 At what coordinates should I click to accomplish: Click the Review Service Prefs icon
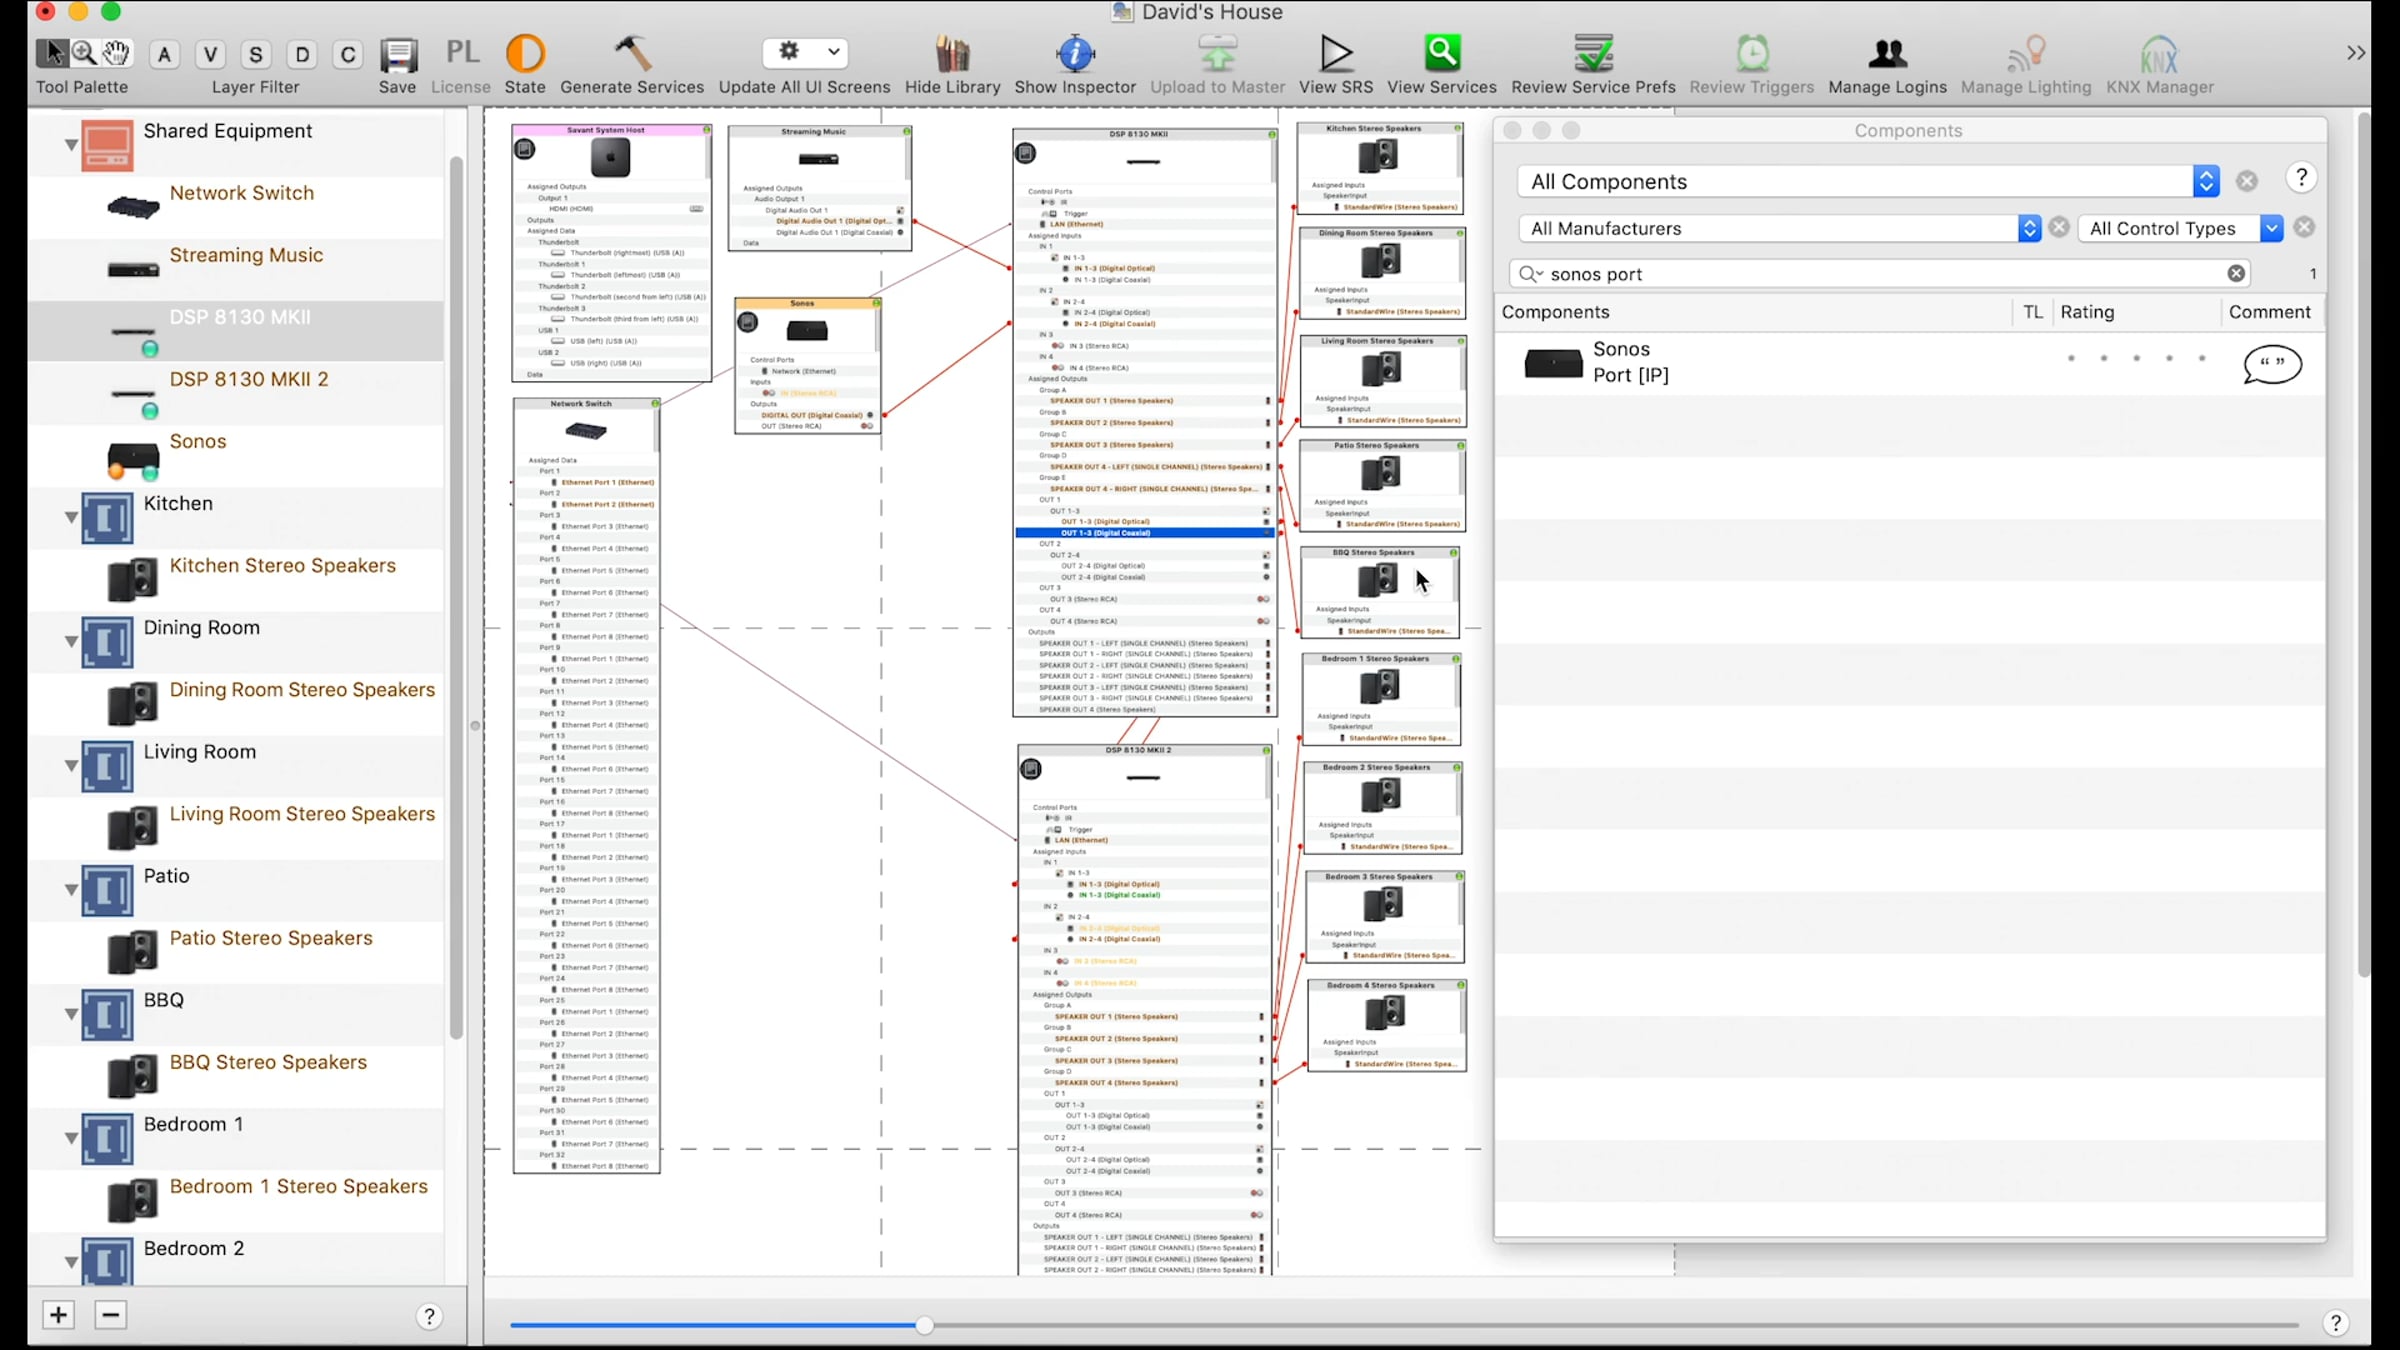[x=1592, y=54]
